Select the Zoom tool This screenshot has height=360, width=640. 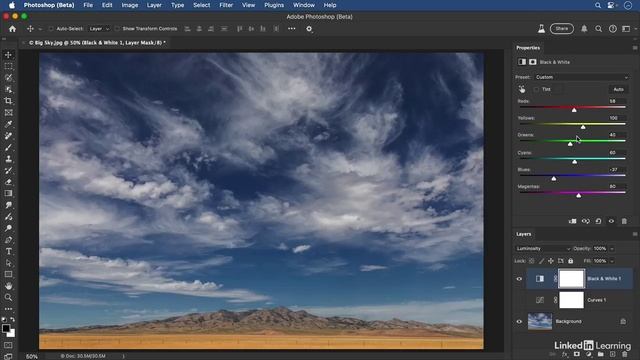pyautogui.click(x=8, y=298)
